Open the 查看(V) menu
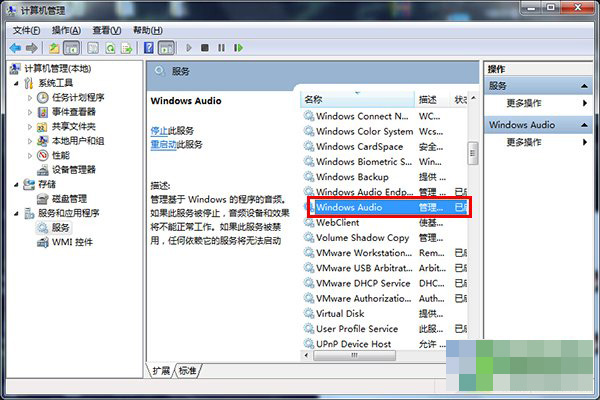The width and height of the screenshot is (600, 400). click(108, 30)
